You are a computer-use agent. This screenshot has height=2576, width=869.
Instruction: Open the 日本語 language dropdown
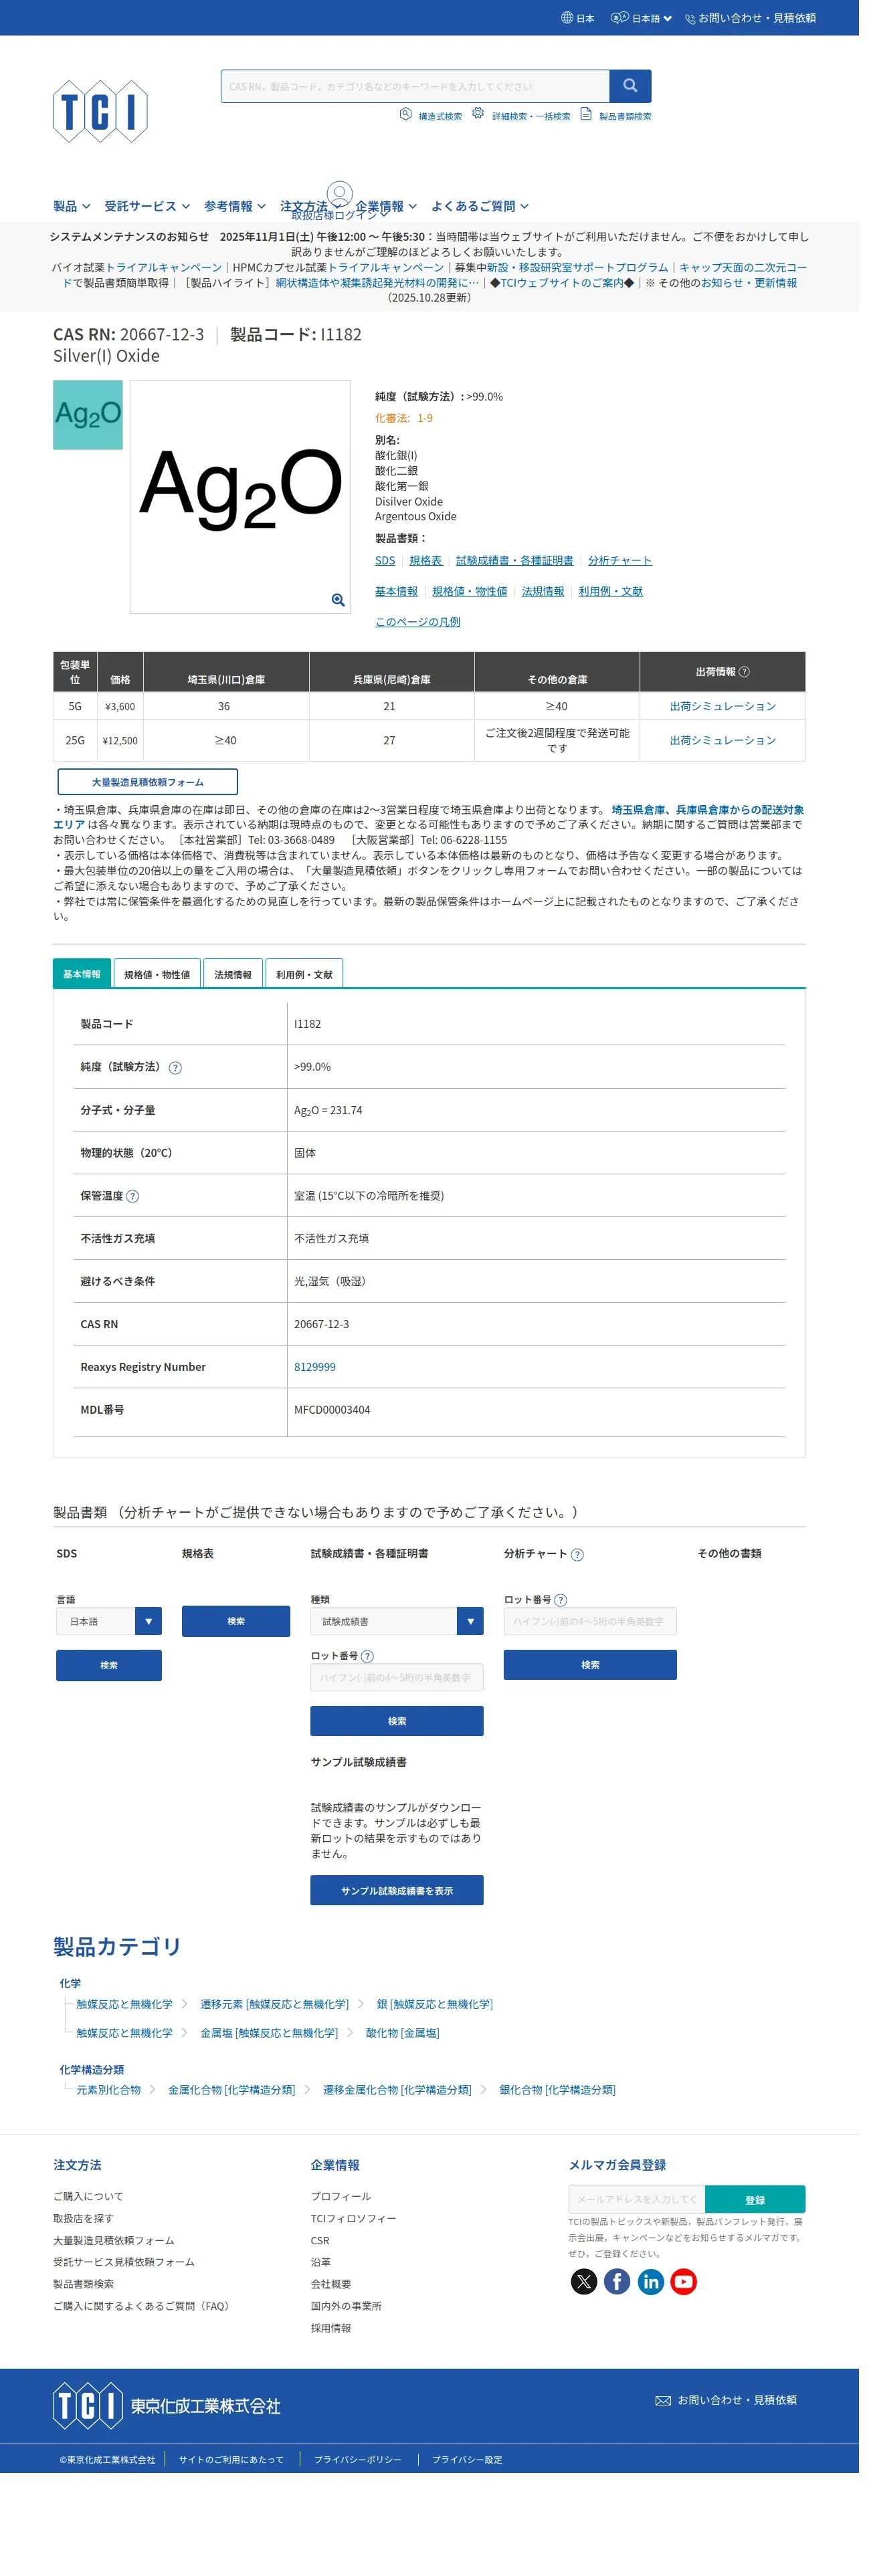pos(642,18)
